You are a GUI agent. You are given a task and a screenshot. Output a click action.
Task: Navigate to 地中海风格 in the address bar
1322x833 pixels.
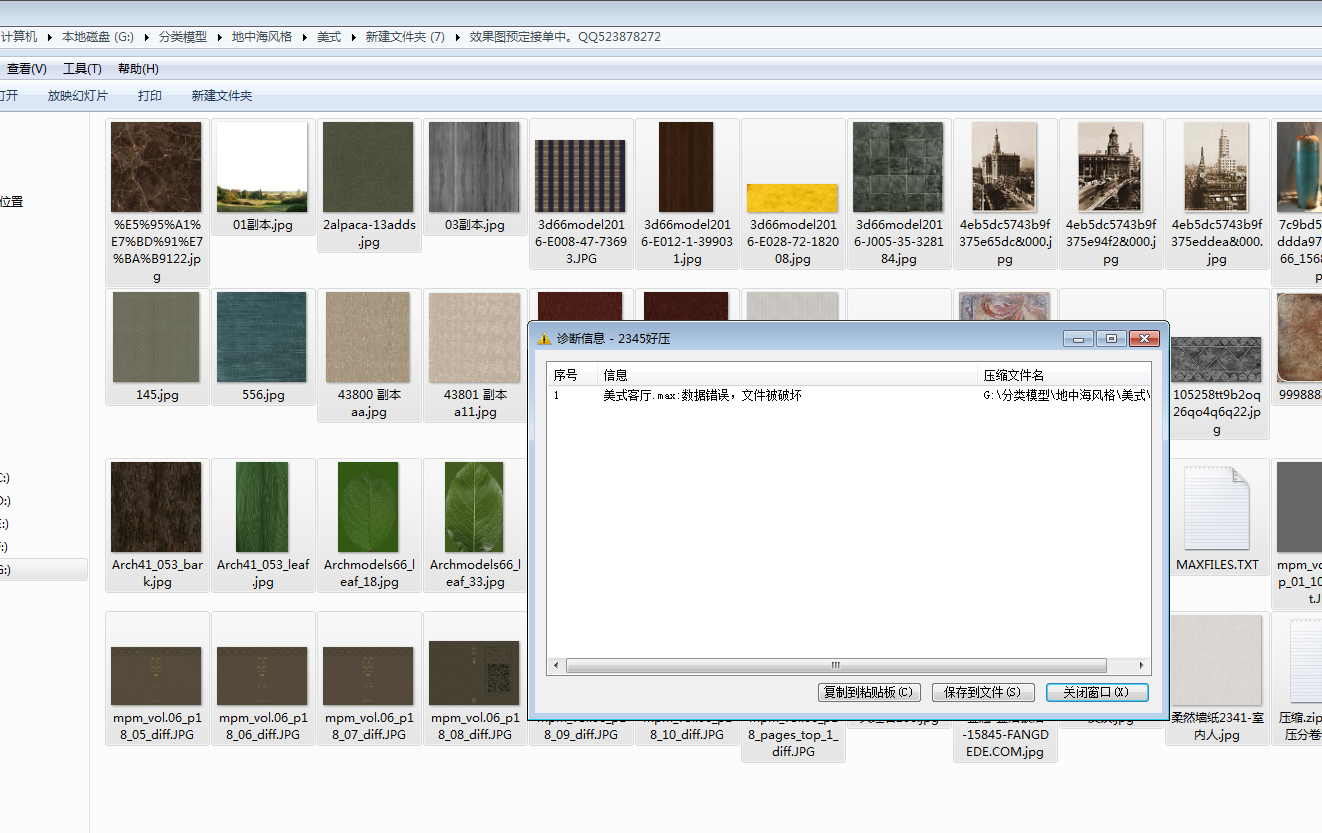262,37
